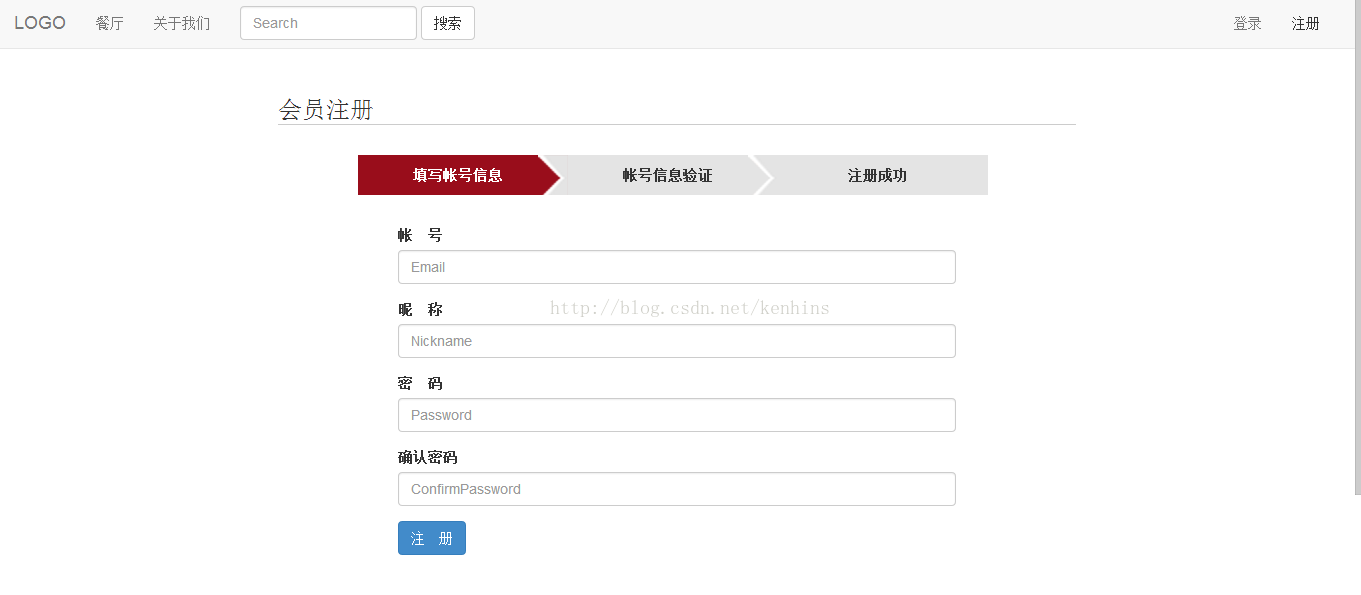1361x595 pixels.
Task: Go to the 登录 login link
Action: tap(1247, 24)
